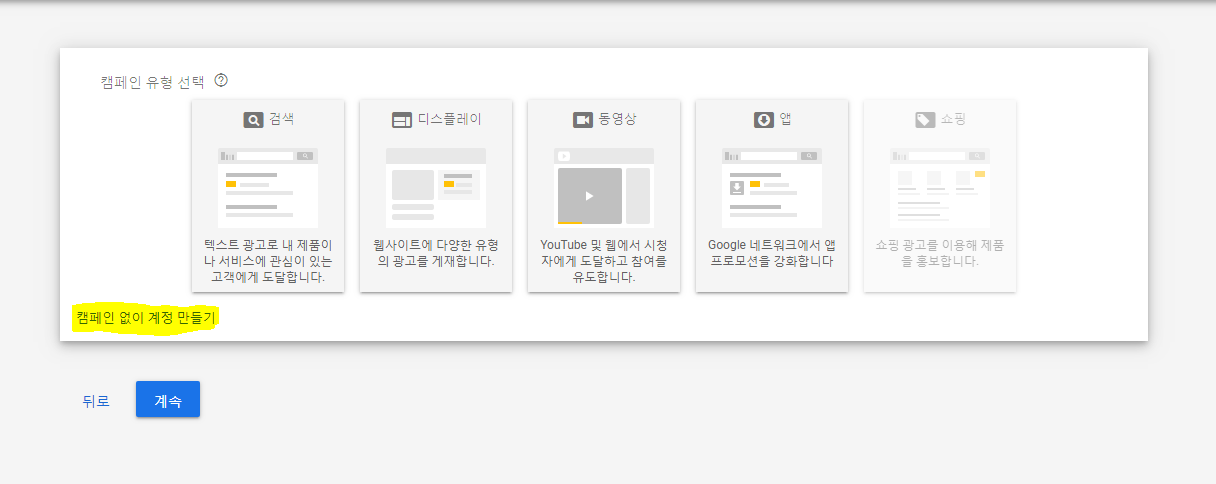Click the help question mark icon

(222, 80)
